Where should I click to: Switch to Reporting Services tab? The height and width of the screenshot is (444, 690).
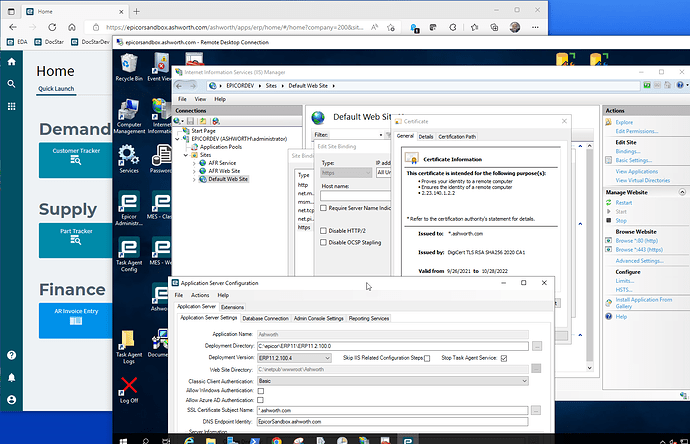point(369,319)
